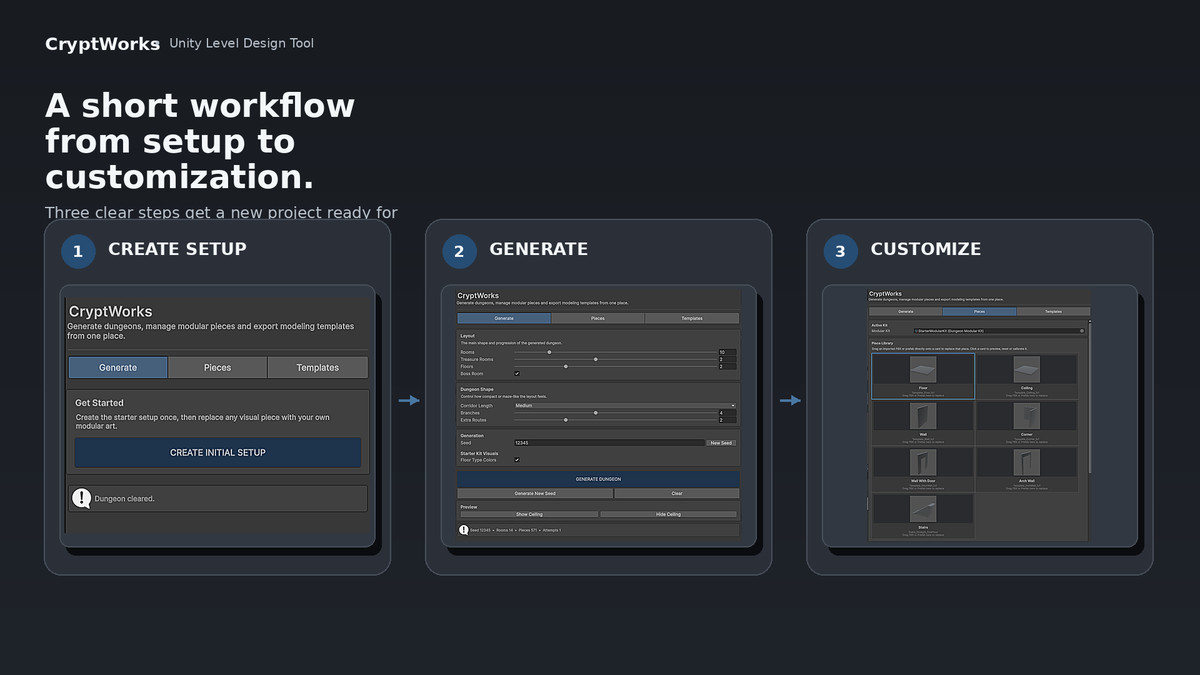Open the Generate tab in the Create Setup panel

118,367
